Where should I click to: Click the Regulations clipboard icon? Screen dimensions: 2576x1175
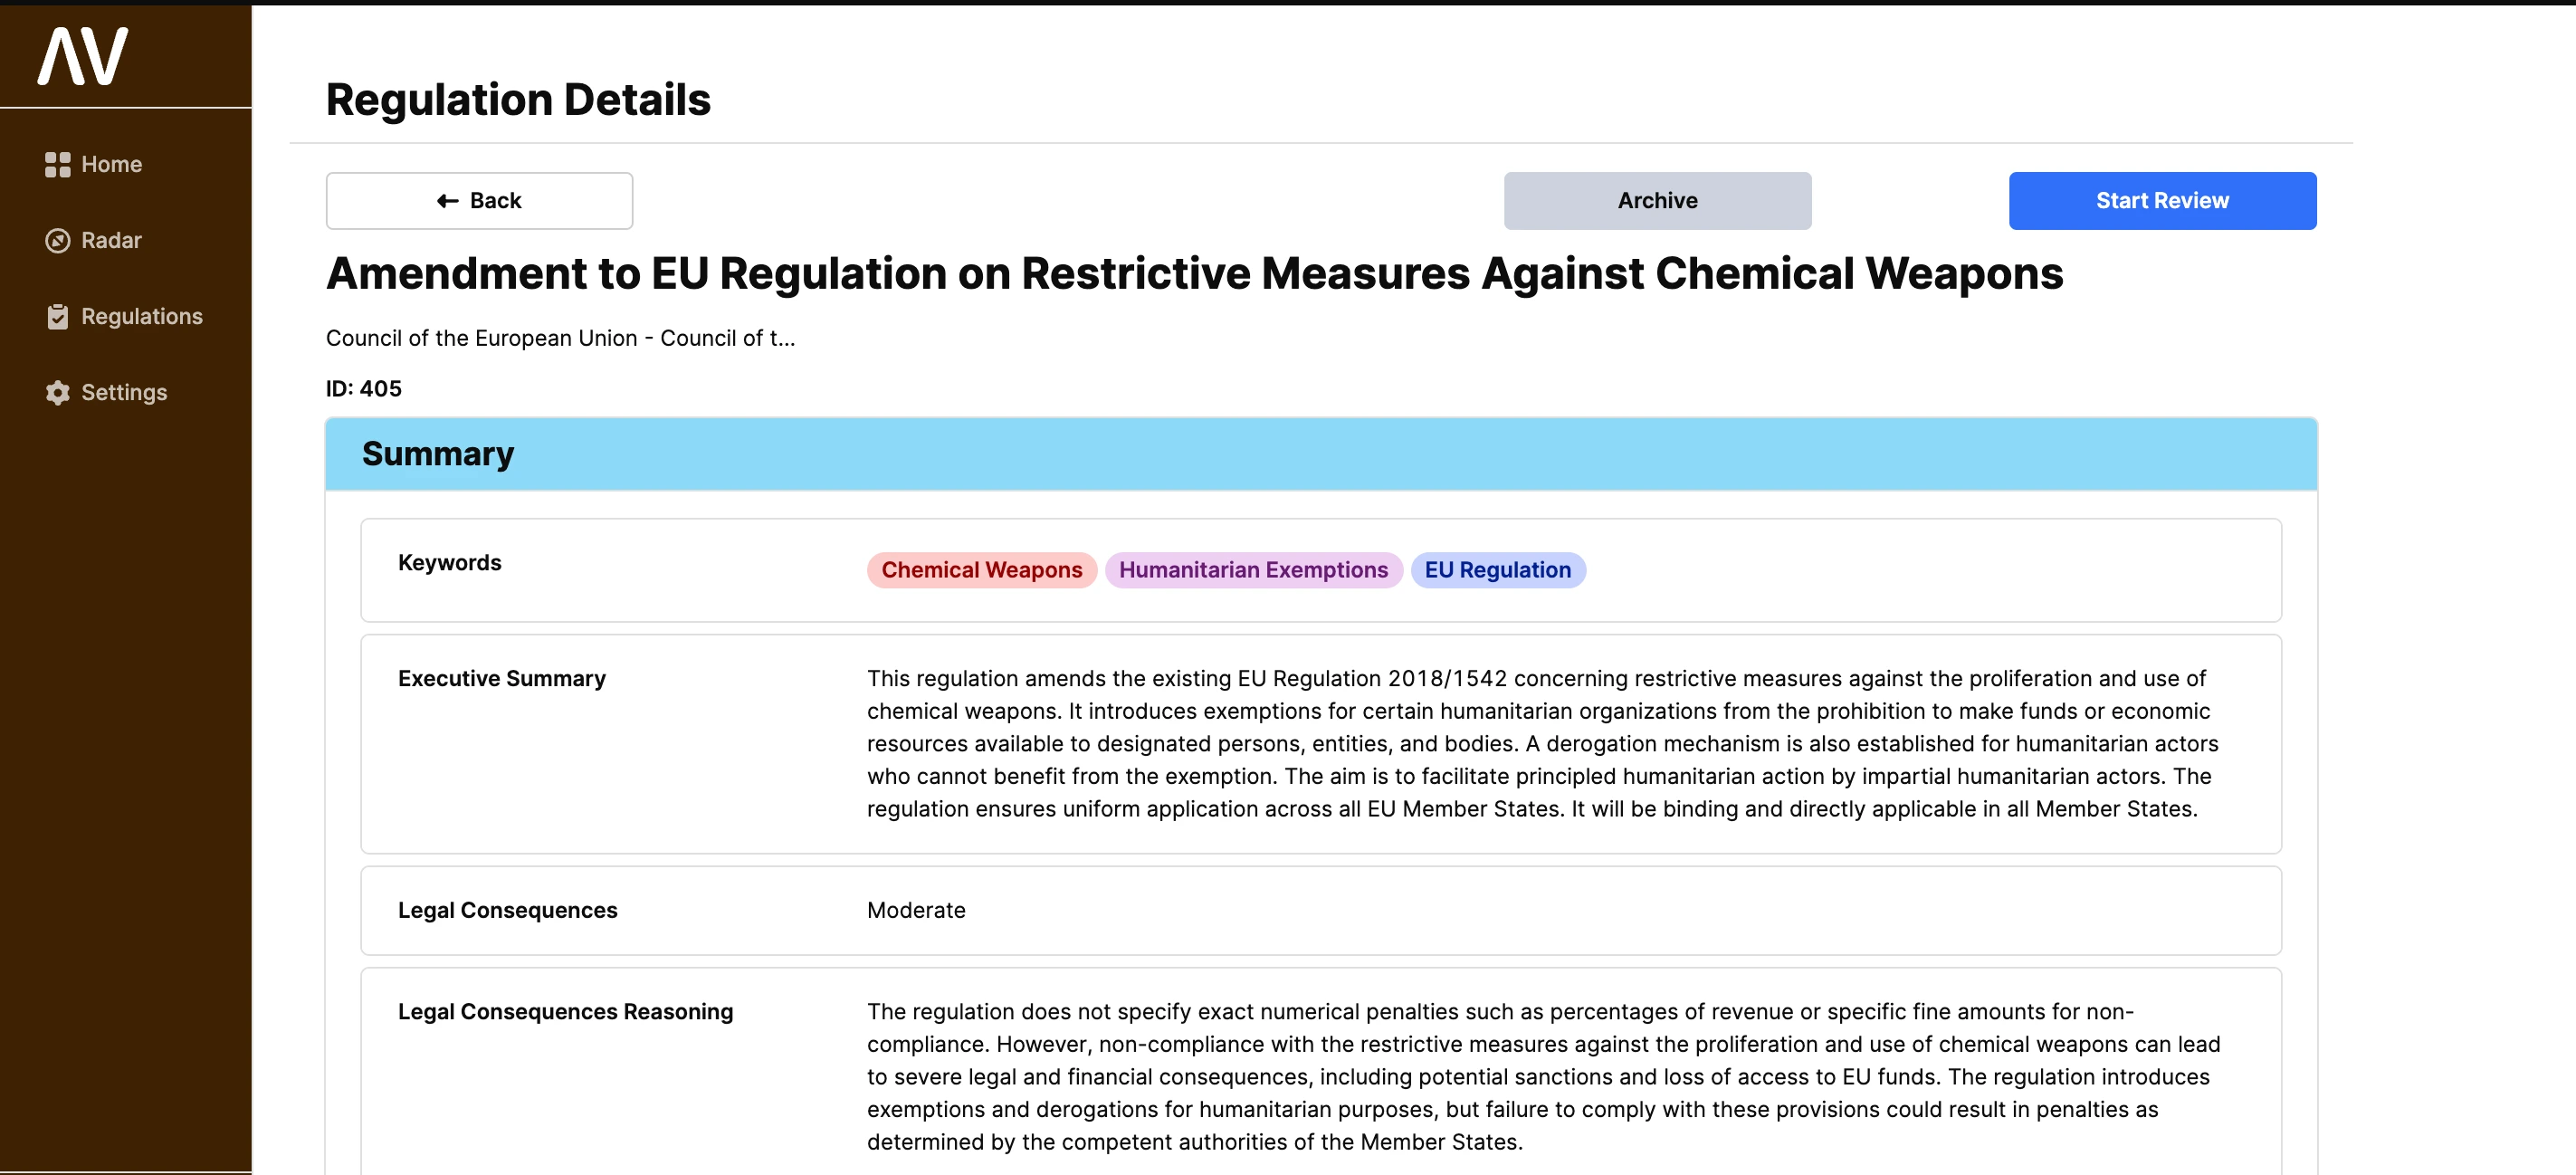point(58,317)
